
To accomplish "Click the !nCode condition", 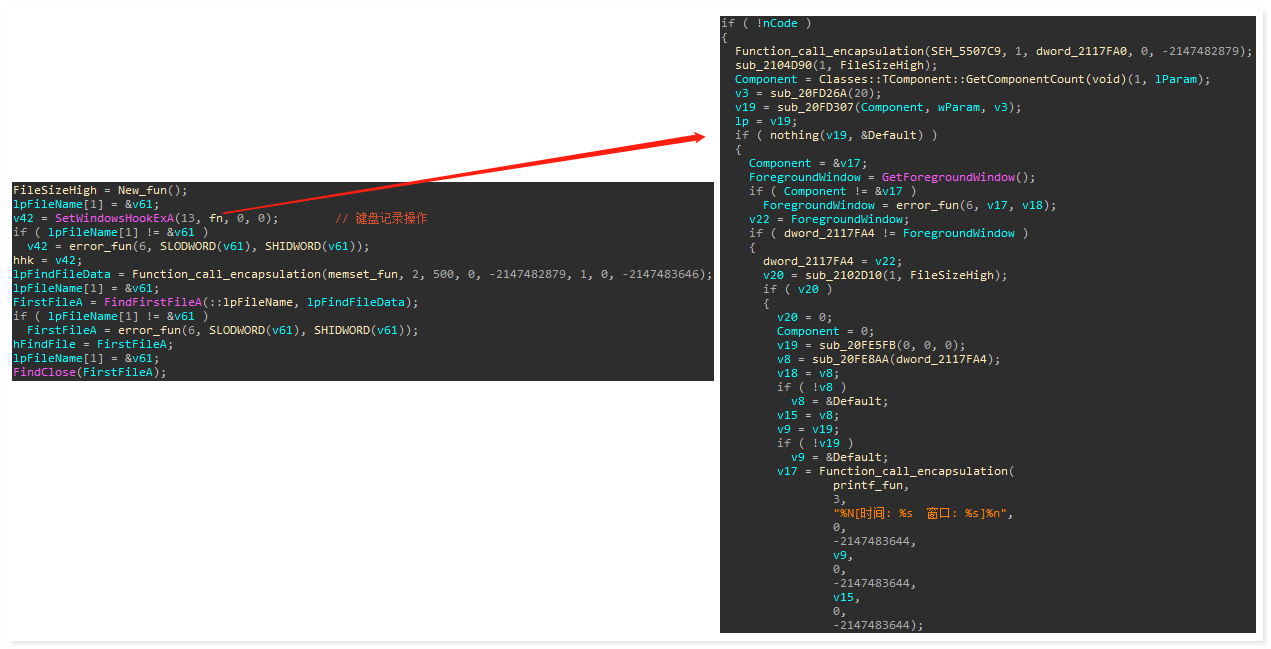I will click(774, 23).
